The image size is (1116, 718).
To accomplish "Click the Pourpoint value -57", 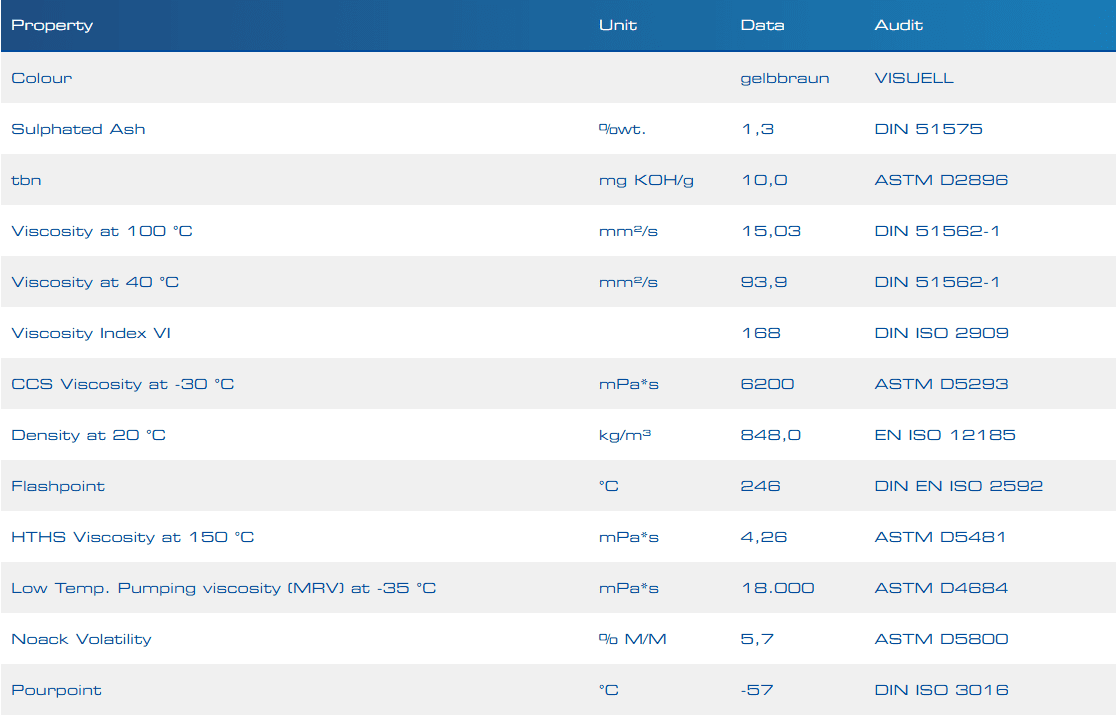I will pos(757,690).
